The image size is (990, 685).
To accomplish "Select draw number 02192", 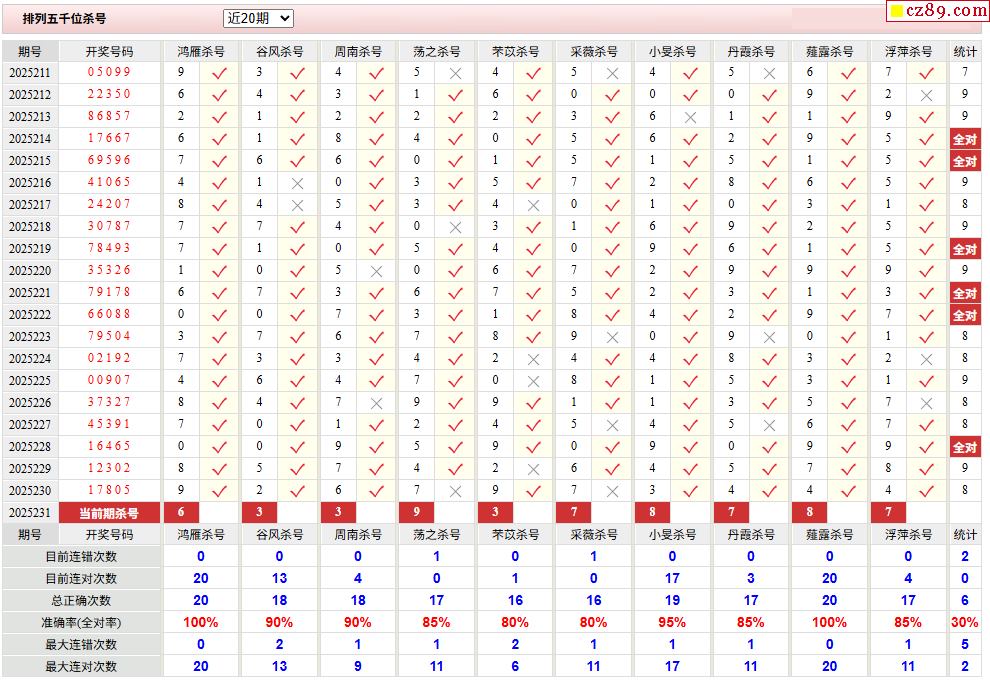I will pos(109,358).
